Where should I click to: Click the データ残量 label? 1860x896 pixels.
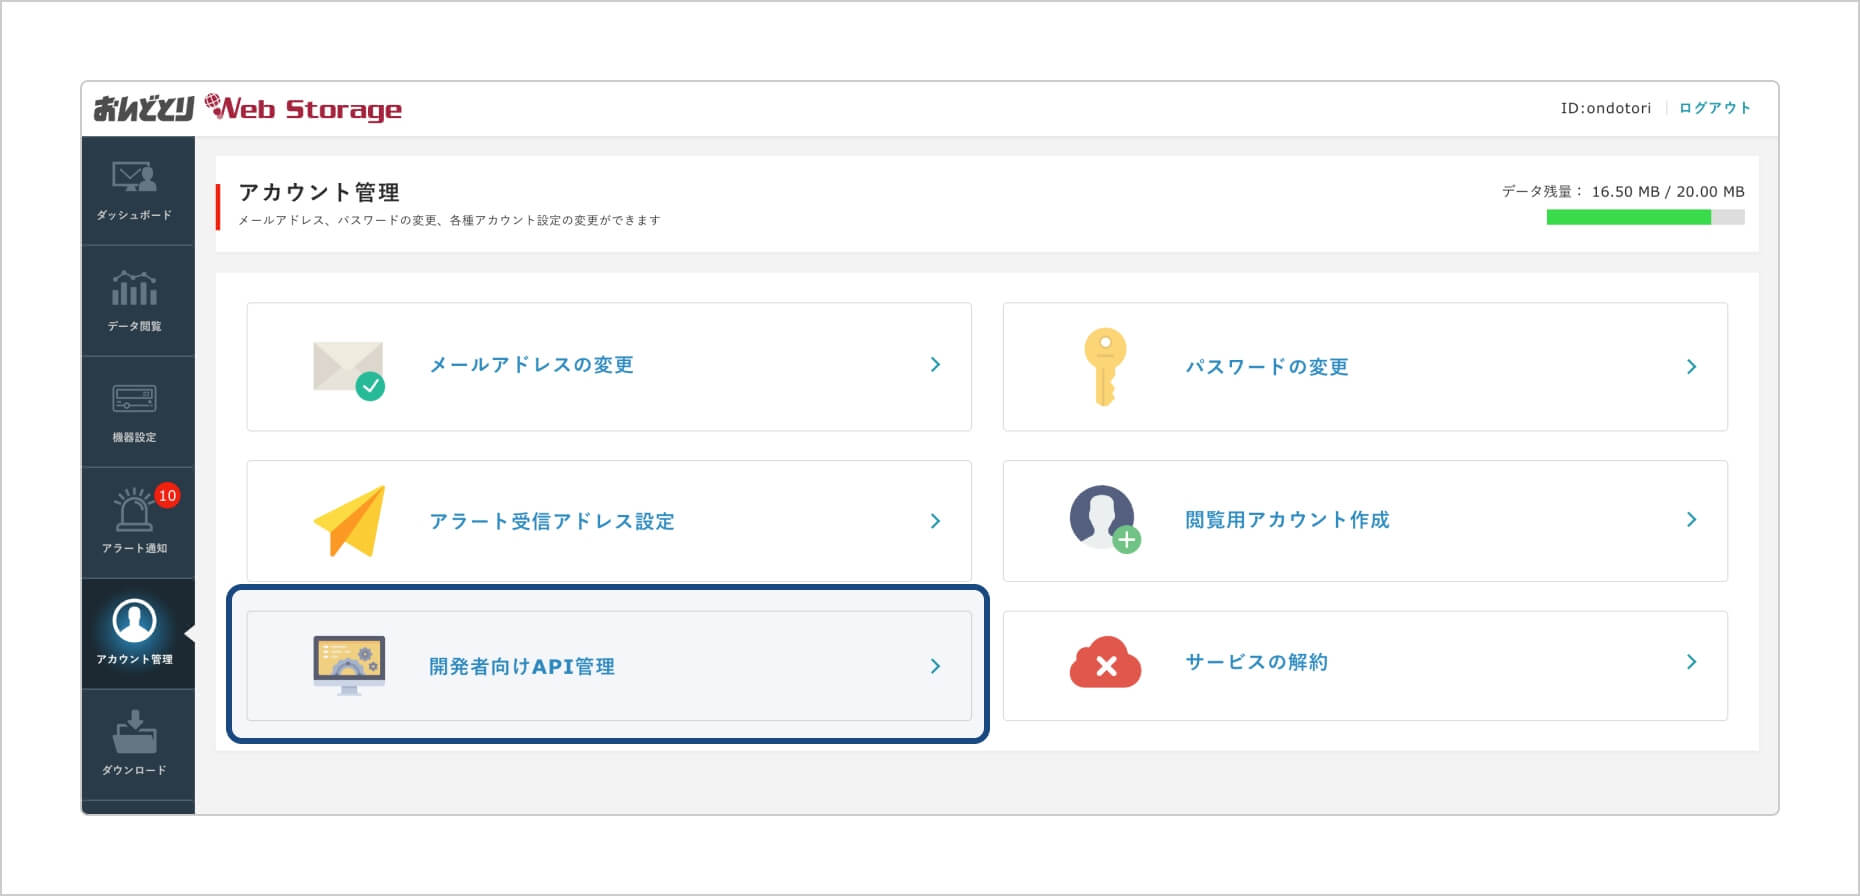click(x=1542, y=191)
